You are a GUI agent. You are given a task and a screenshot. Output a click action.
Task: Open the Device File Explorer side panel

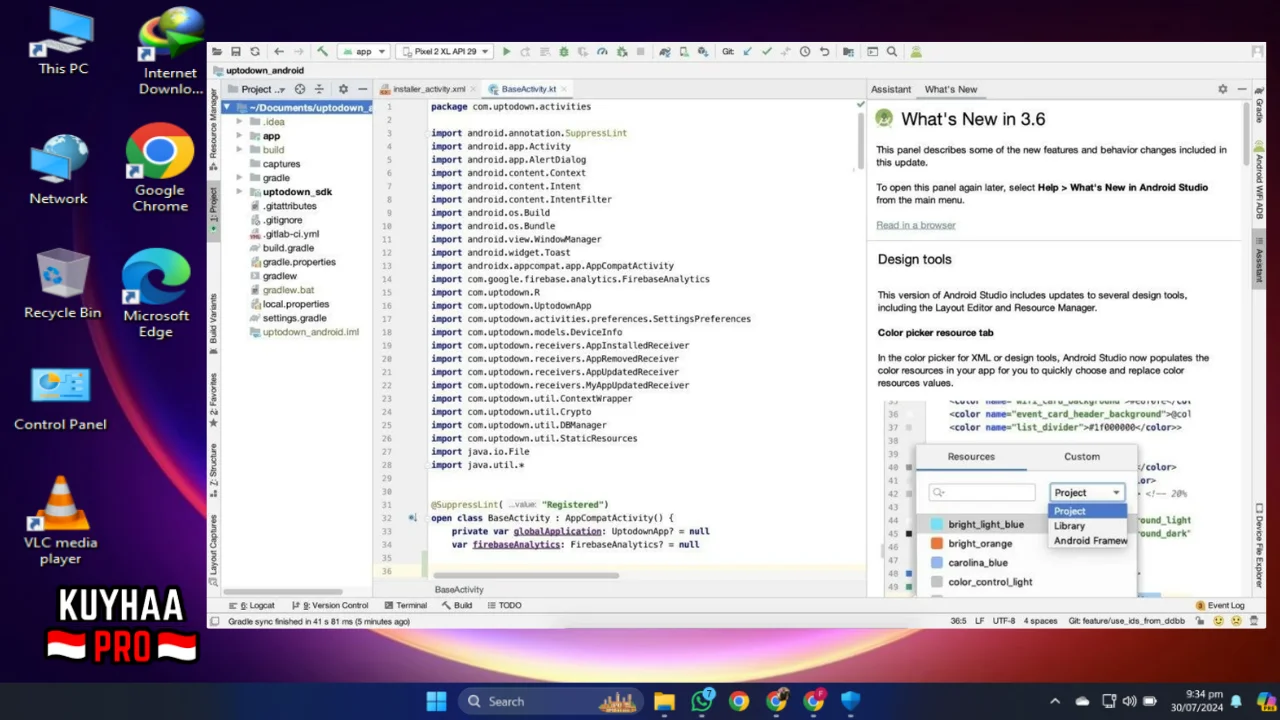(x=1258, y=545)
